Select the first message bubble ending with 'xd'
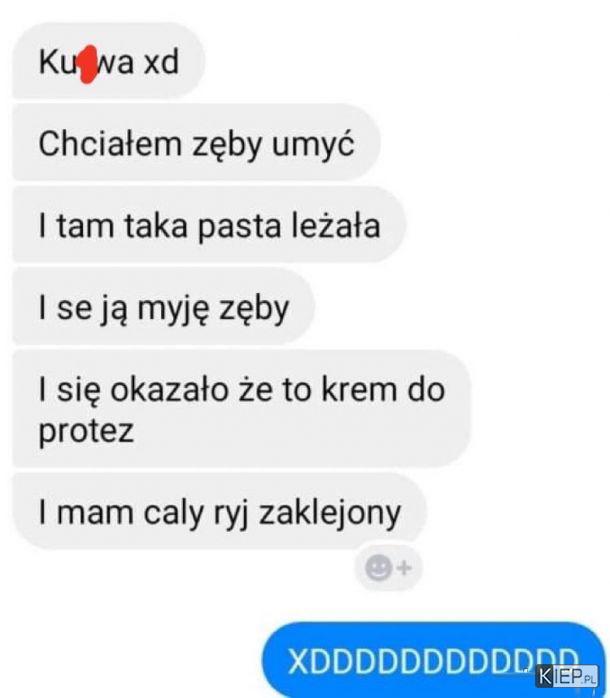 pyautogui.click(x=108, y=61)
